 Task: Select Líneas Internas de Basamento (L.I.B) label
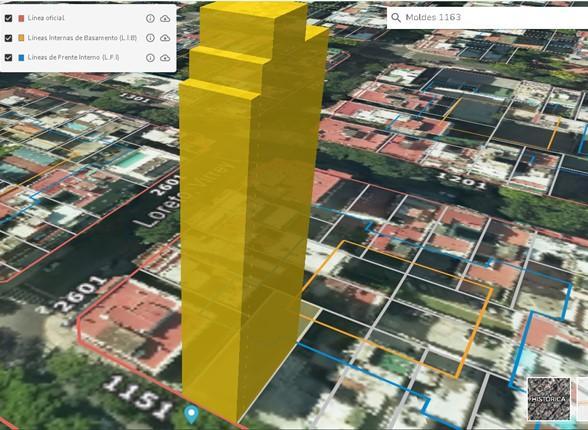(x=82, y=38)
